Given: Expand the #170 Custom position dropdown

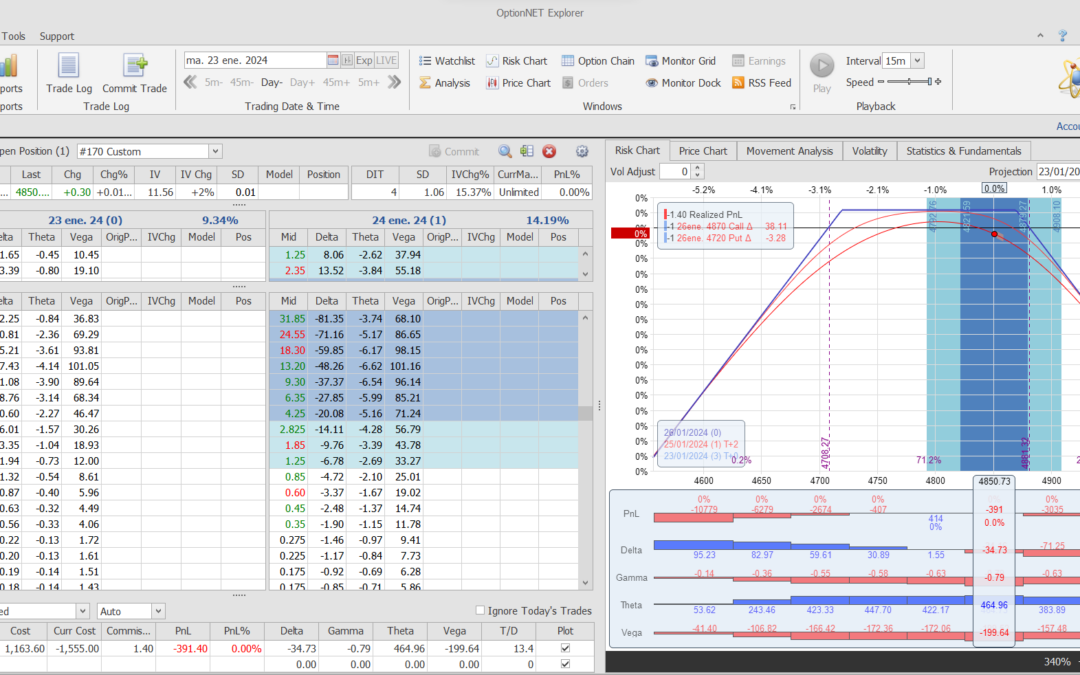Looking at the screenshot, I should coord(215,152).
